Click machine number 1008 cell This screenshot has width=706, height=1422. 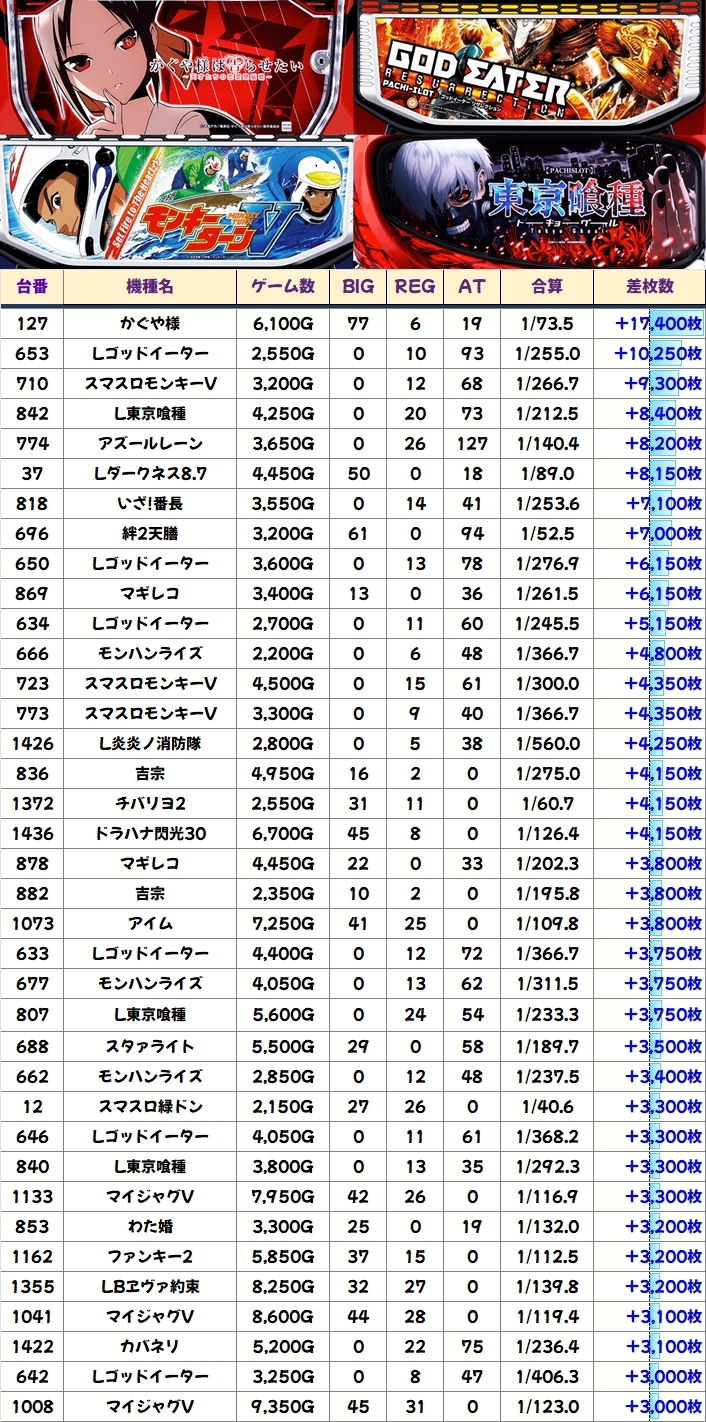point(32,1406)
